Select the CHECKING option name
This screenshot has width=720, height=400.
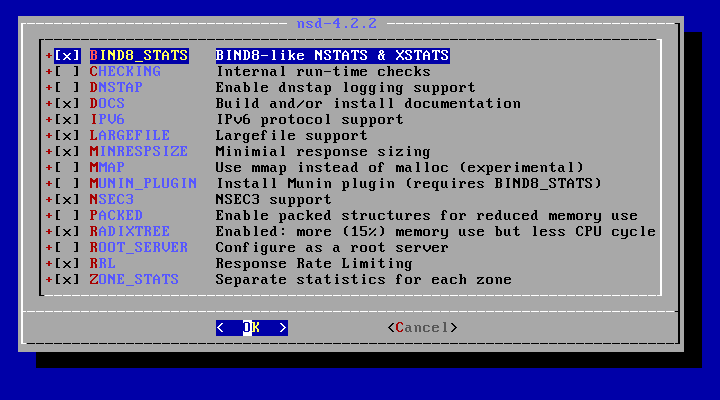tap(125, 72)
